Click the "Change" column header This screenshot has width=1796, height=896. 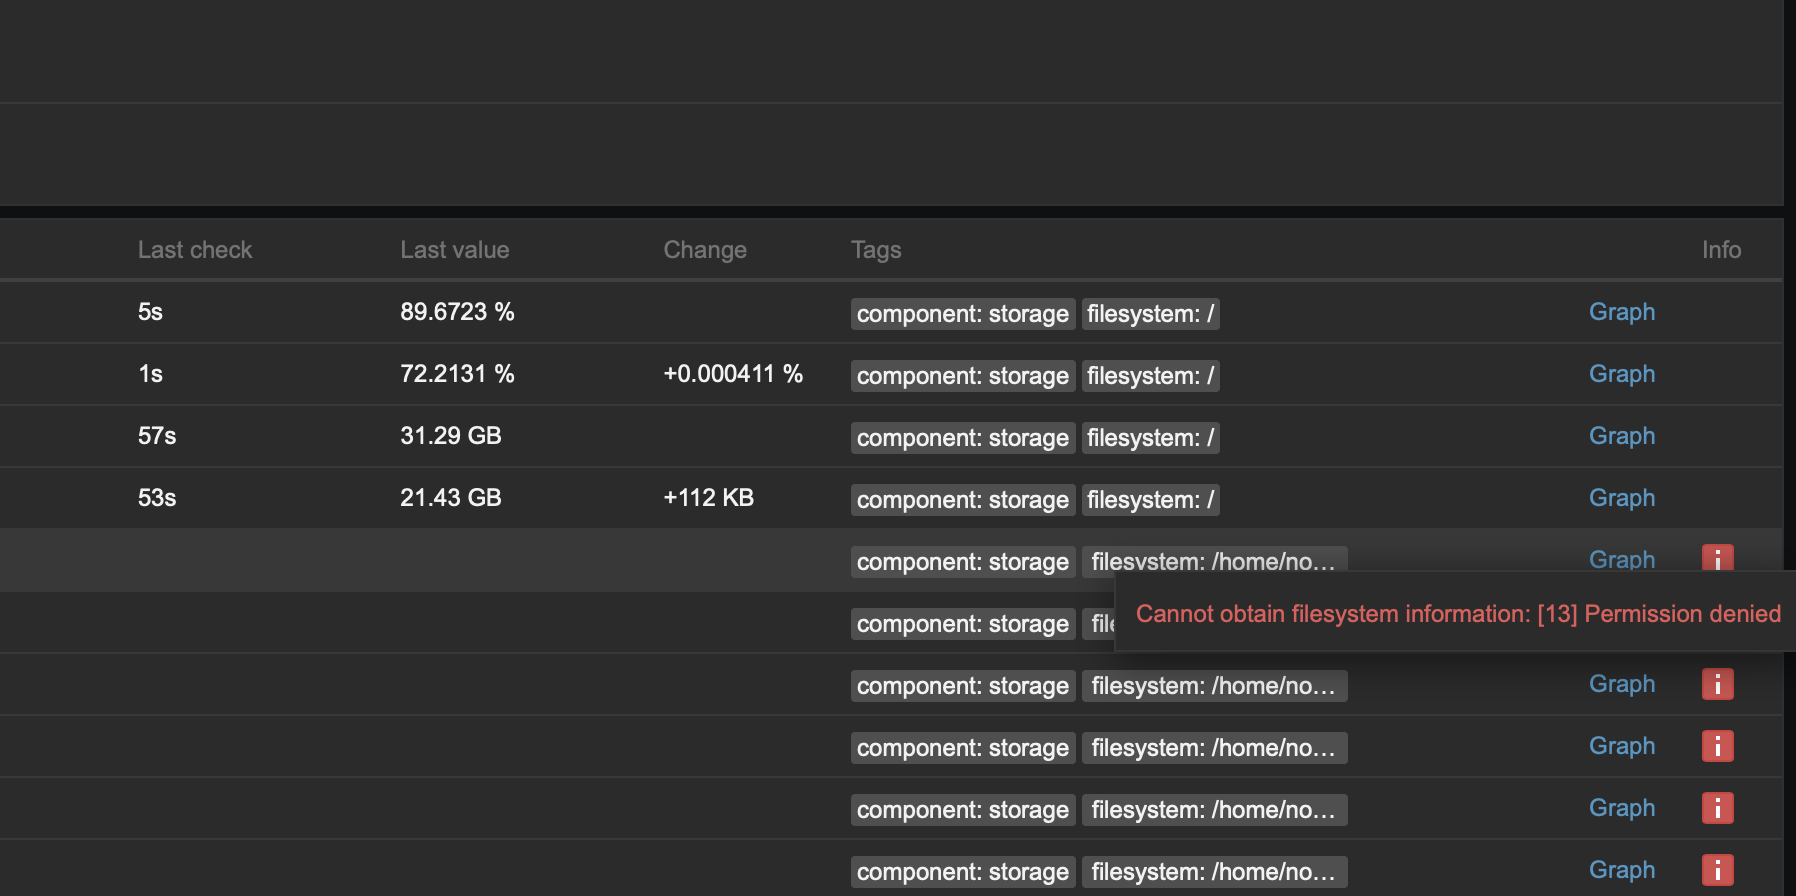coord(705,250)
